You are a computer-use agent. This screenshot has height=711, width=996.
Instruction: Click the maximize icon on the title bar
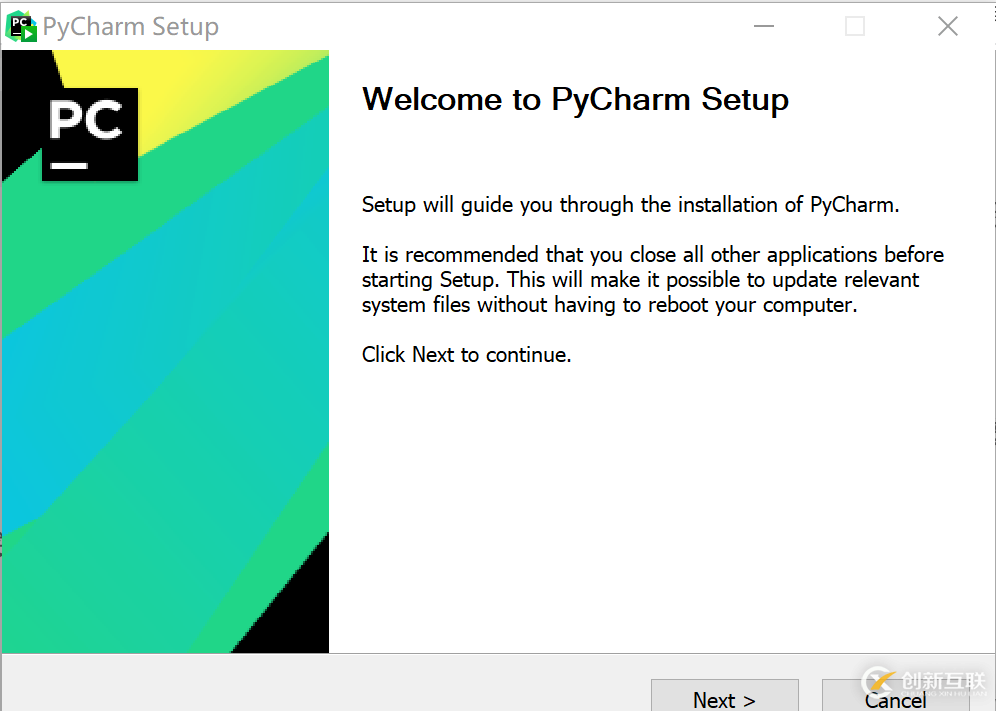(x=854, y=26)
